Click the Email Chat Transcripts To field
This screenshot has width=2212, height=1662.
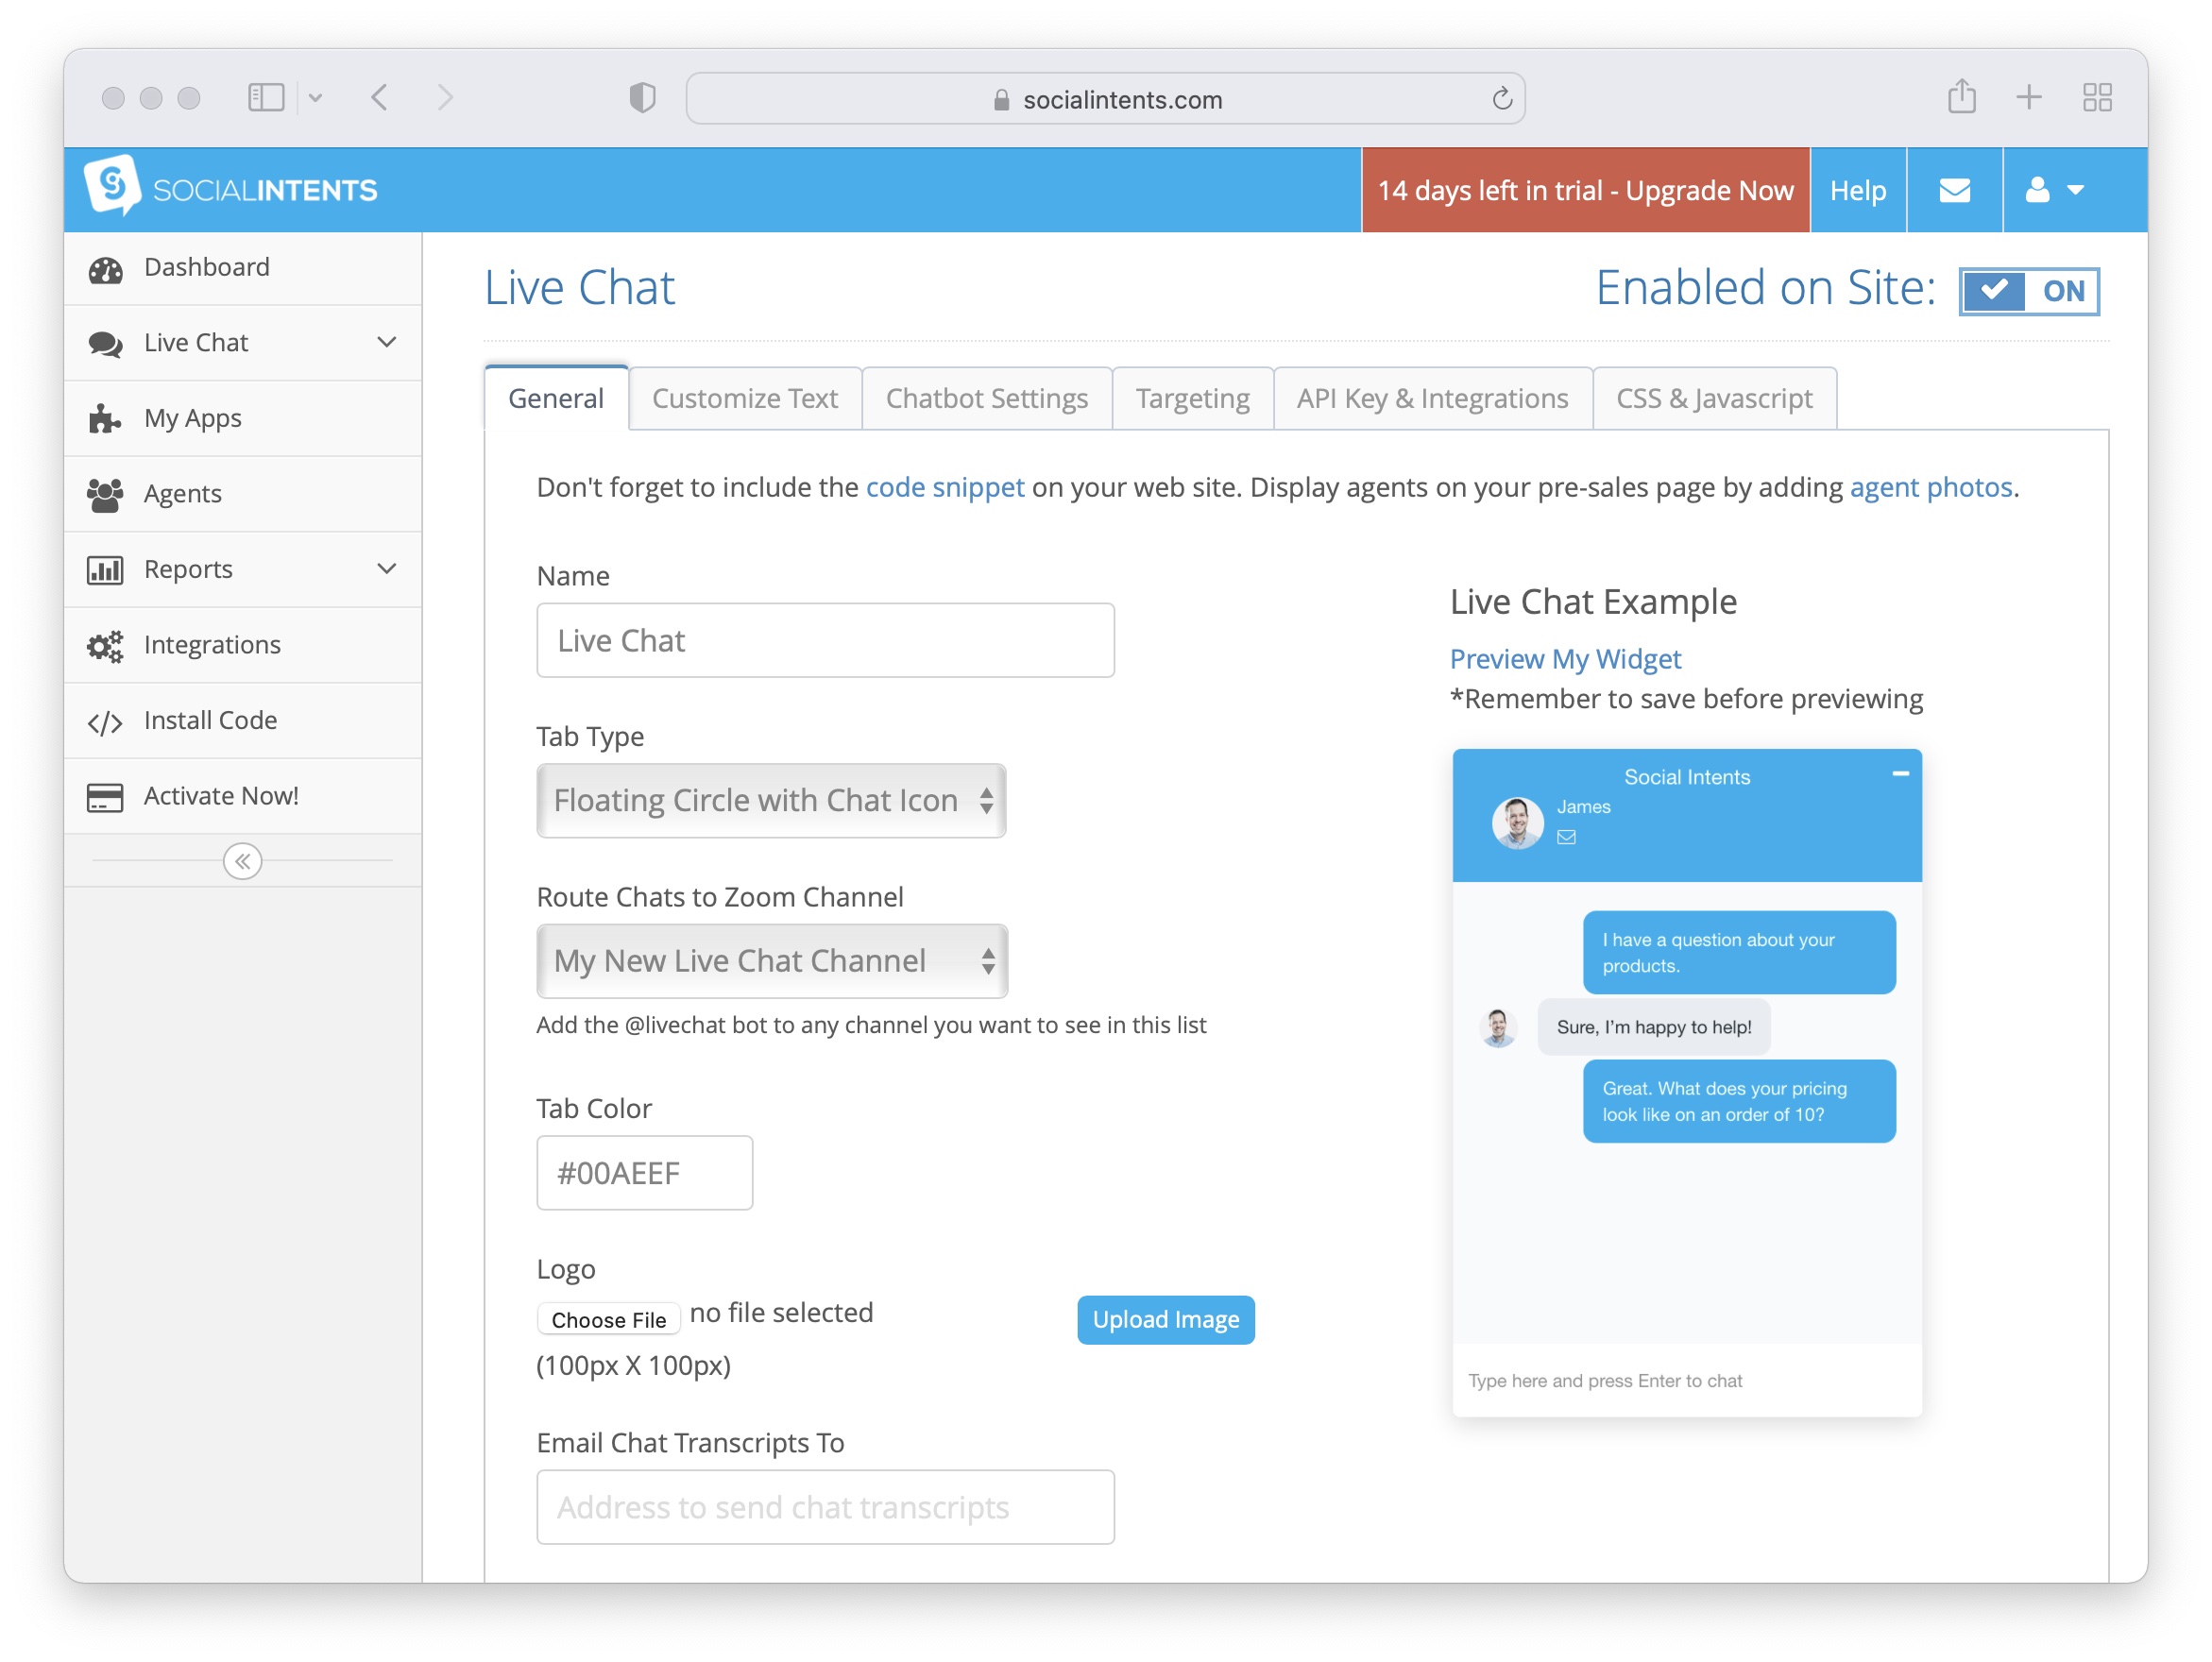pyautogui.click(x=825, y=1507)
